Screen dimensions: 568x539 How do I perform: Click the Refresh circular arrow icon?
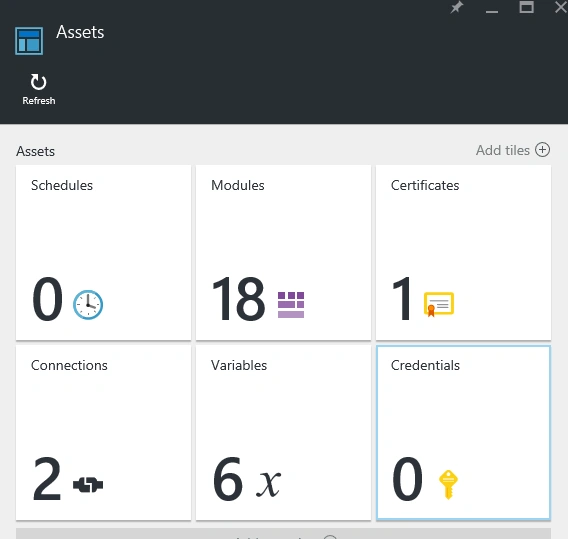pyautogui.click(x=38, y=82)
